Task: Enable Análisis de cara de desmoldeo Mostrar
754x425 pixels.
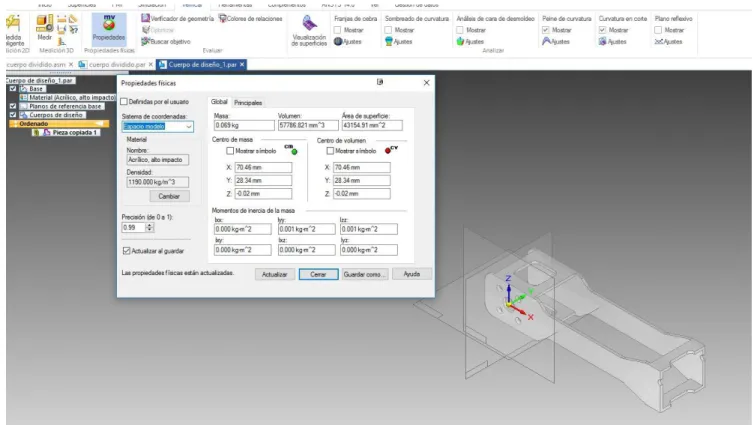Action: click(x=460, y=30)
